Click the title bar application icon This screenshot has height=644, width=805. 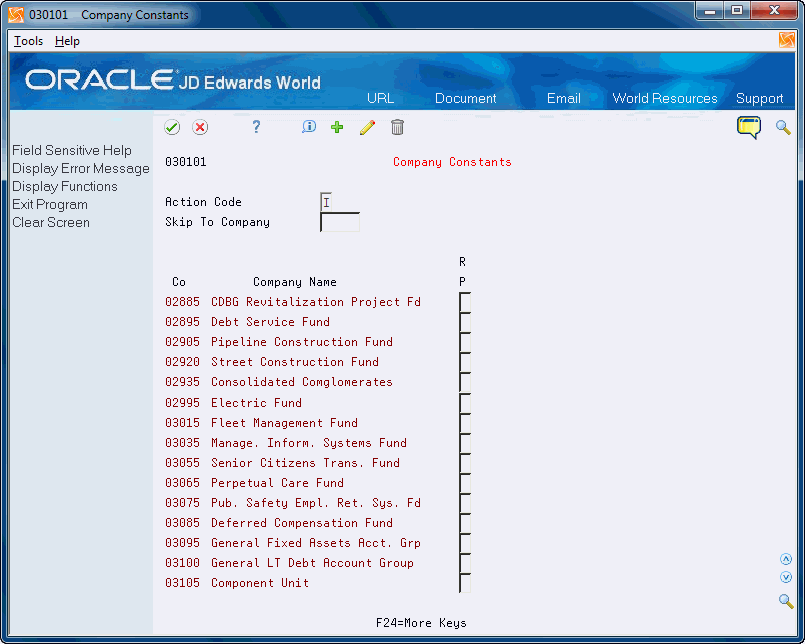pos(16,15)
